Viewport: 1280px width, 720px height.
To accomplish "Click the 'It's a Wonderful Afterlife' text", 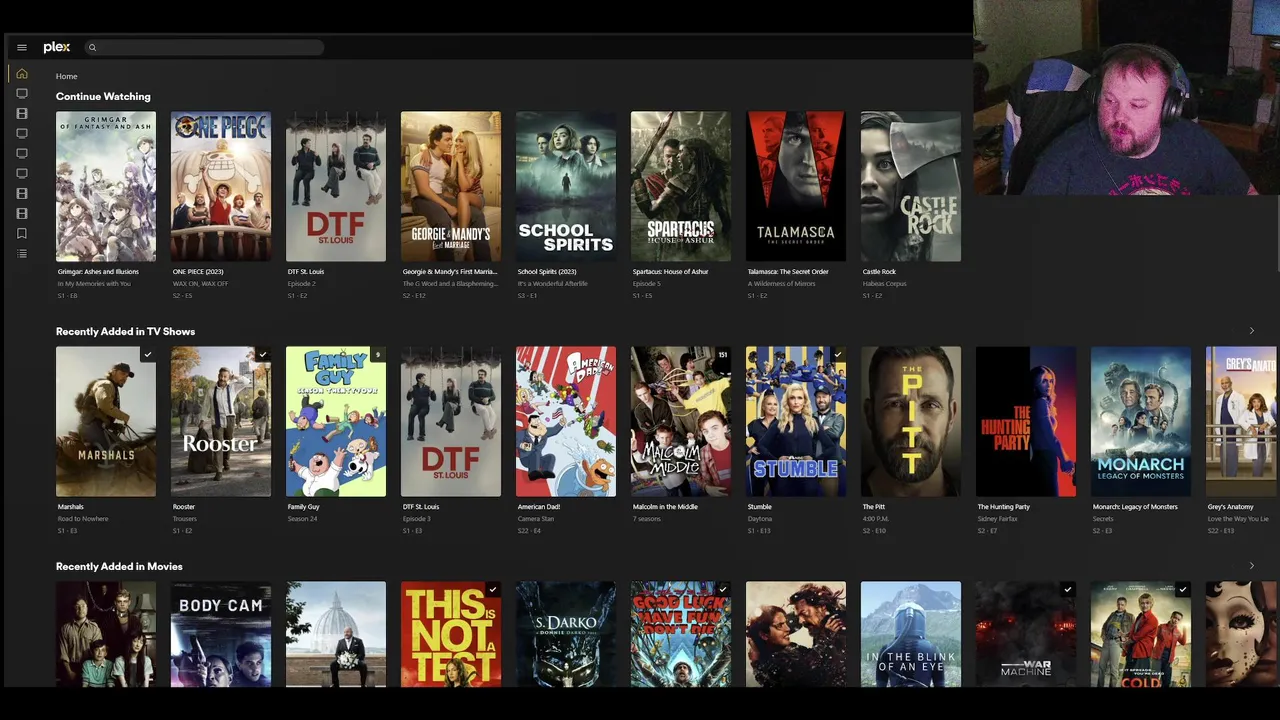I will point(554,284).
